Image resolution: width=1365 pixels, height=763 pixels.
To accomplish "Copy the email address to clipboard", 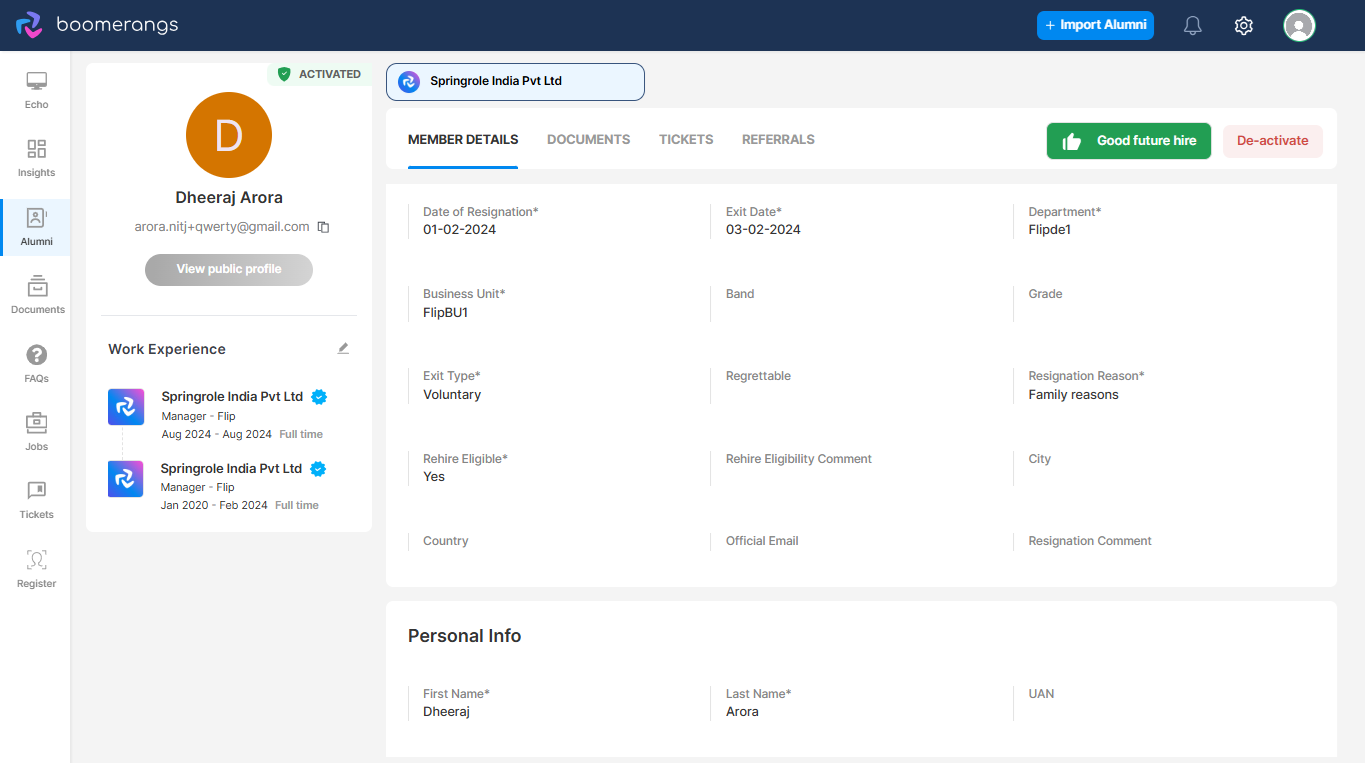I will 323,227.
